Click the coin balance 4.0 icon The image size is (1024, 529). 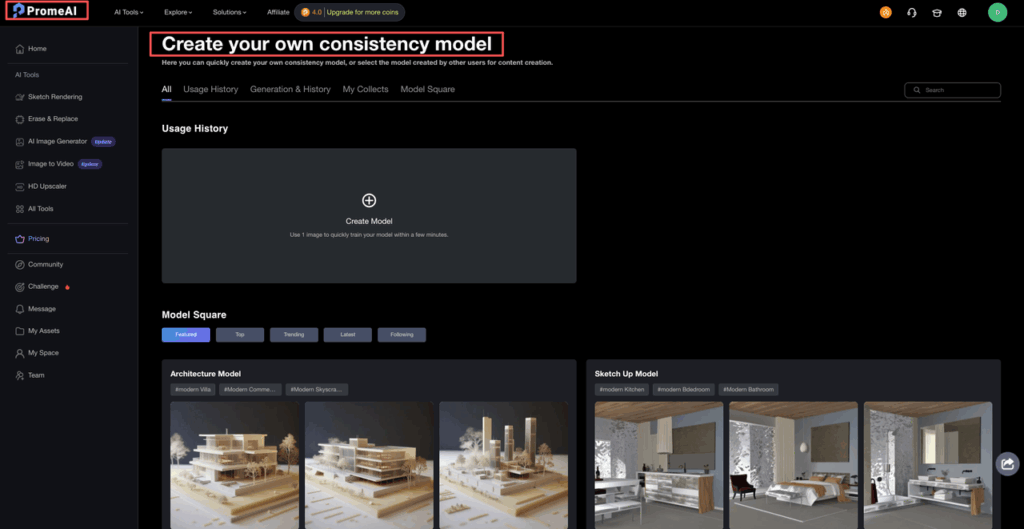coord(305,12)
